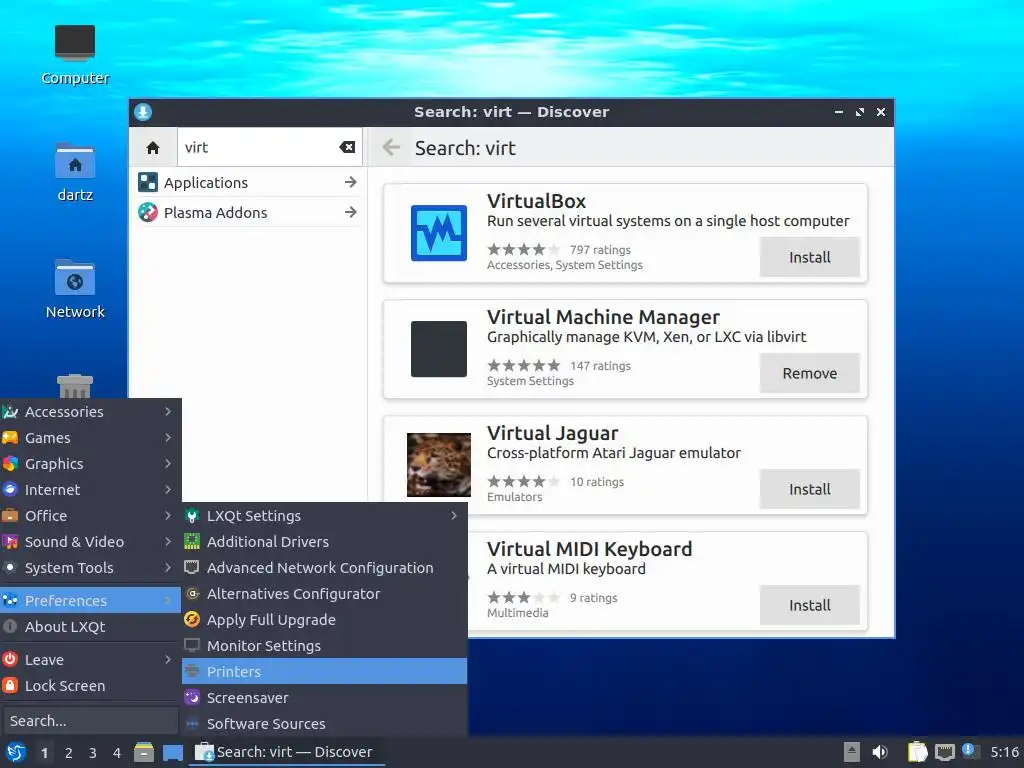Viewport: 1024px width, 768px height.
Task: Switch to virtual desktop 4
Action: (117, 753)
